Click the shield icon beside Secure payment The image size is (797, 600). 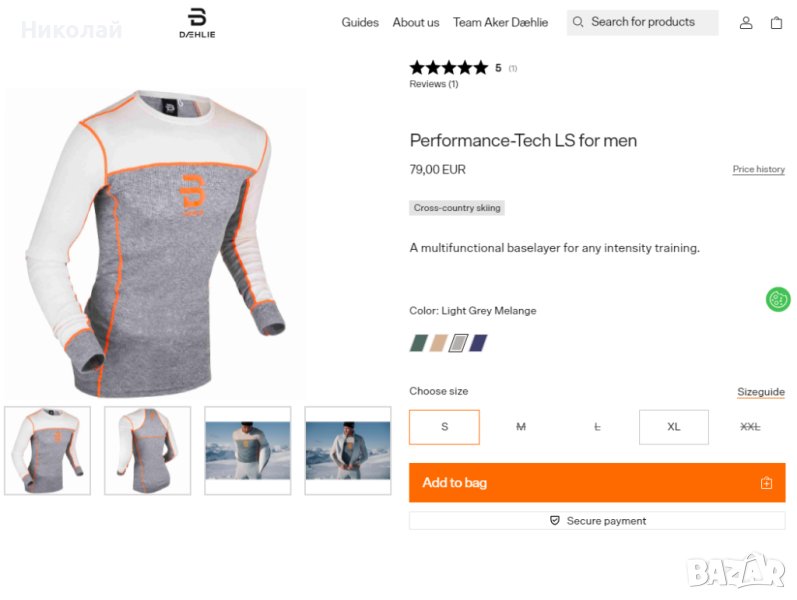[555, 521]
